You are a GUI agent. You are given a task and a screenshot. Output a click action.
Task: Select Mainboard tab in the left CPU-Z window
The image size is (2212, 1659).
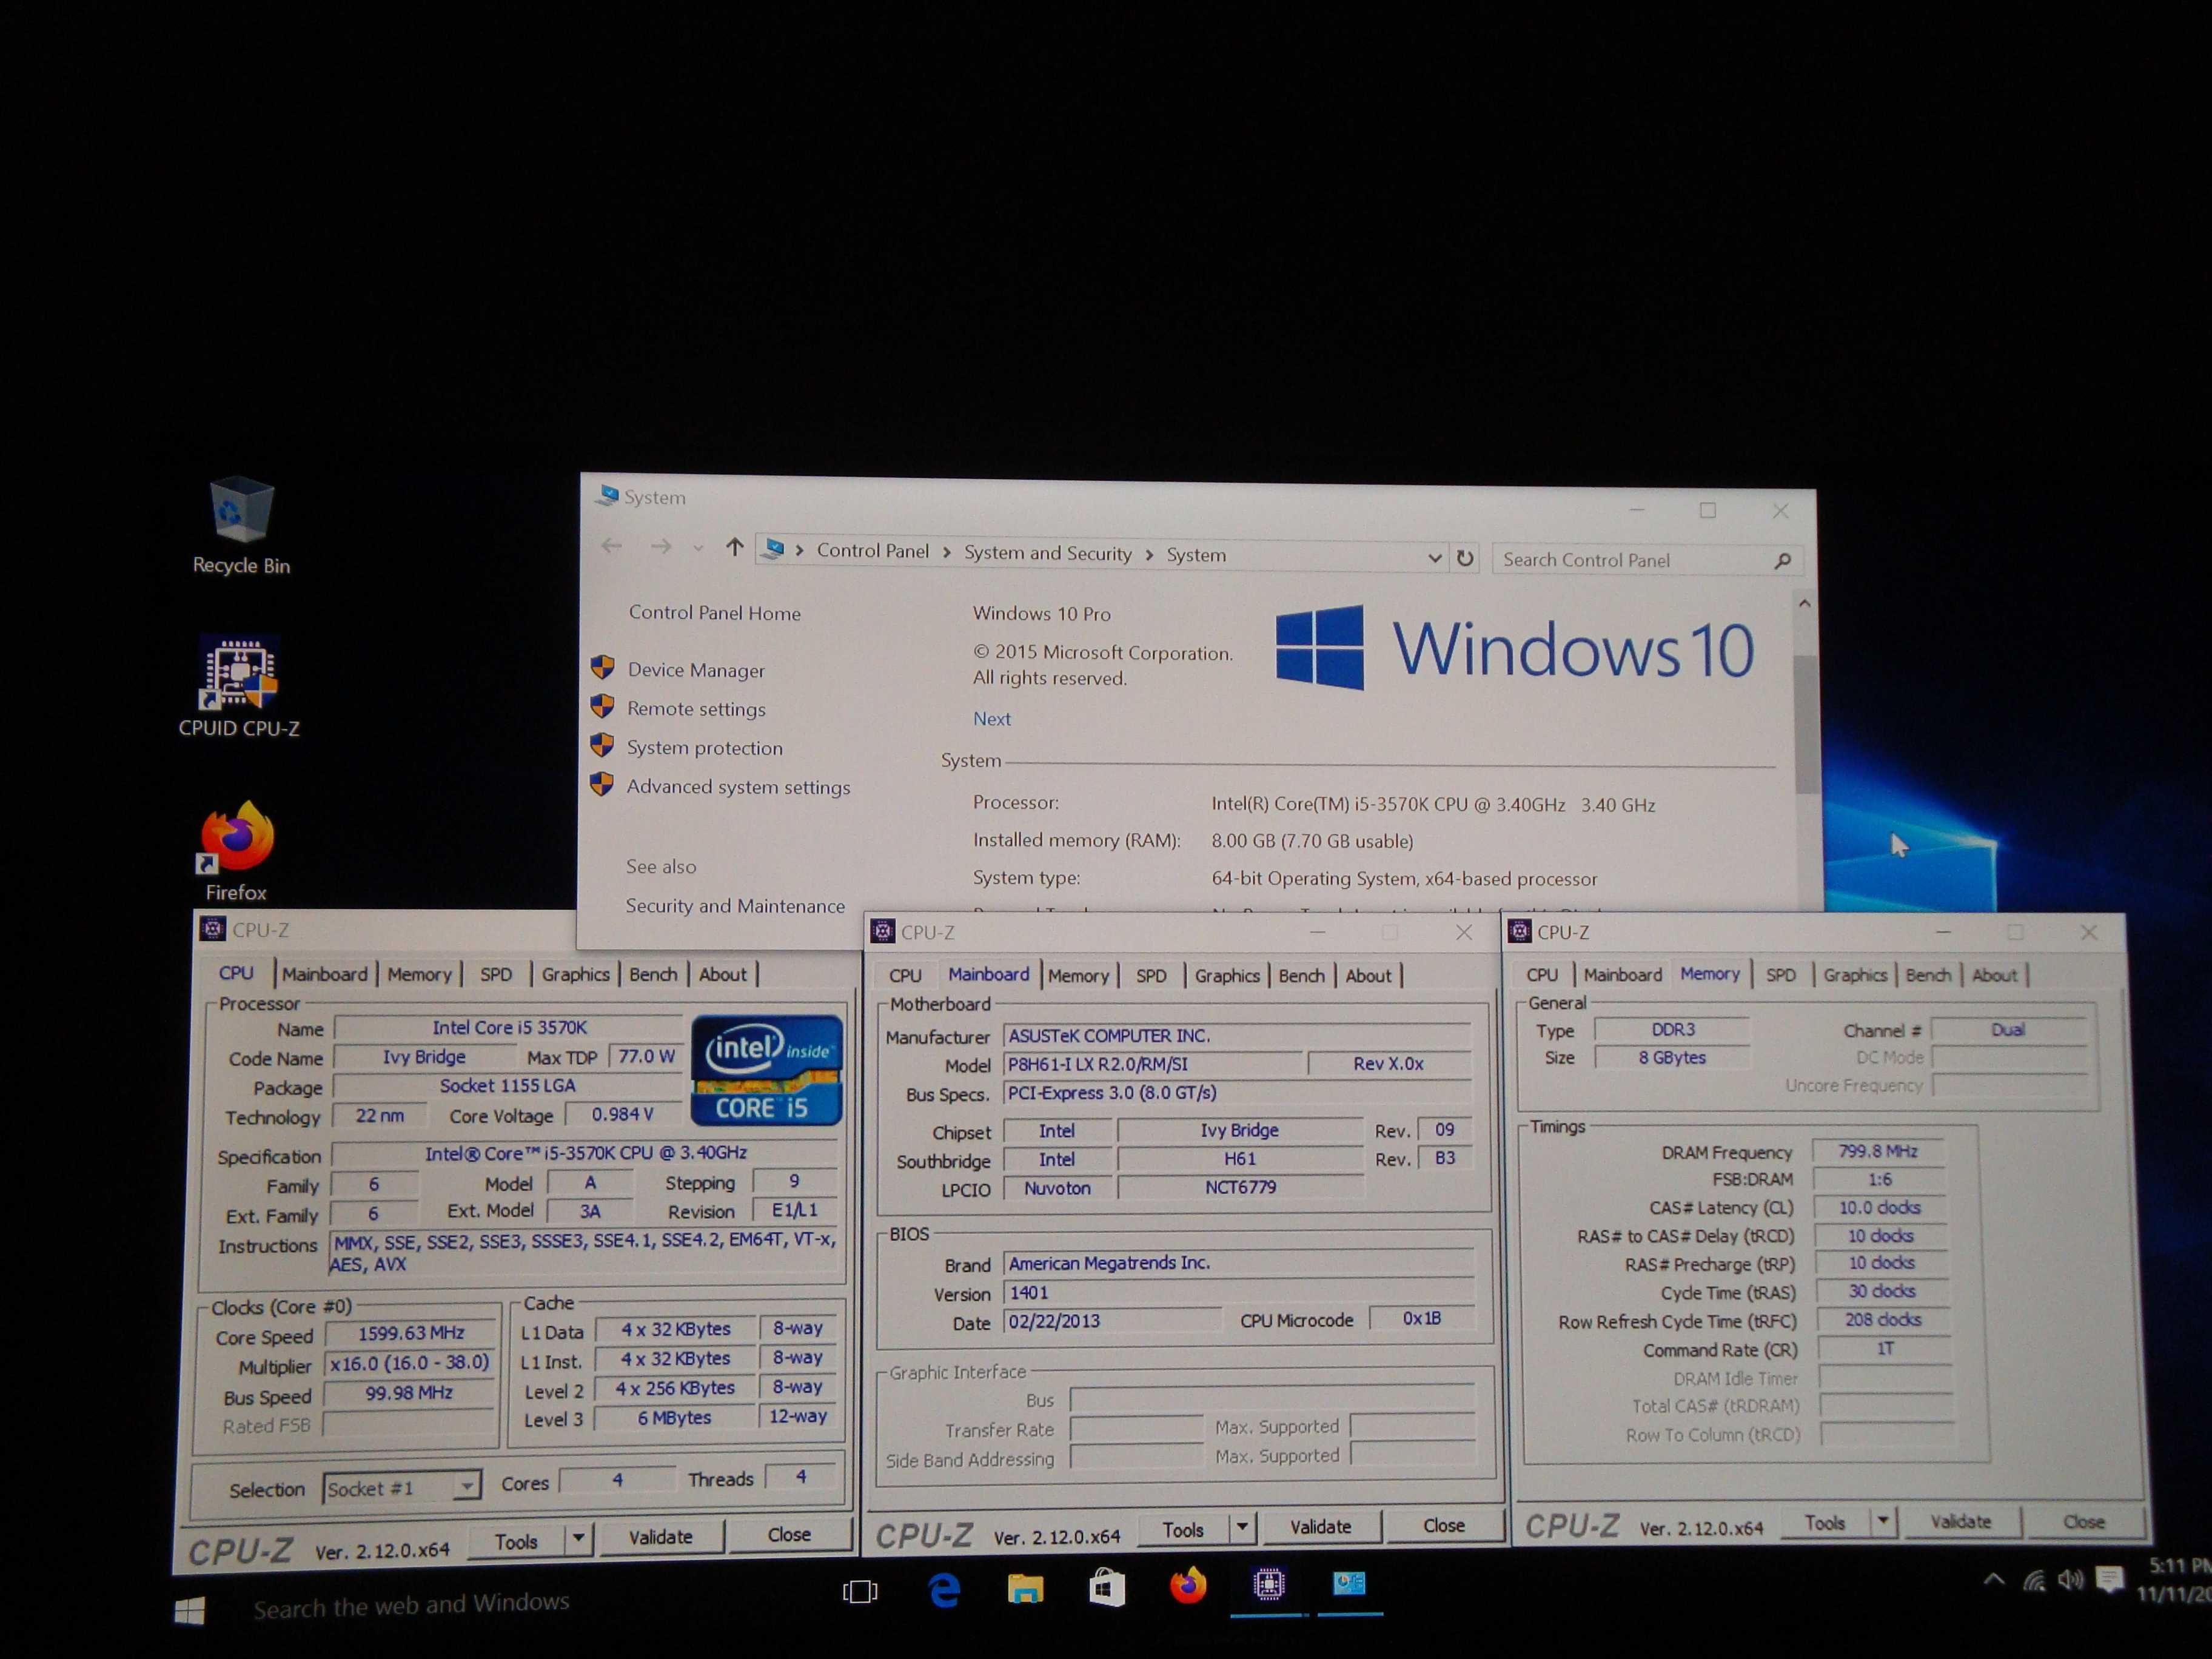324,974
